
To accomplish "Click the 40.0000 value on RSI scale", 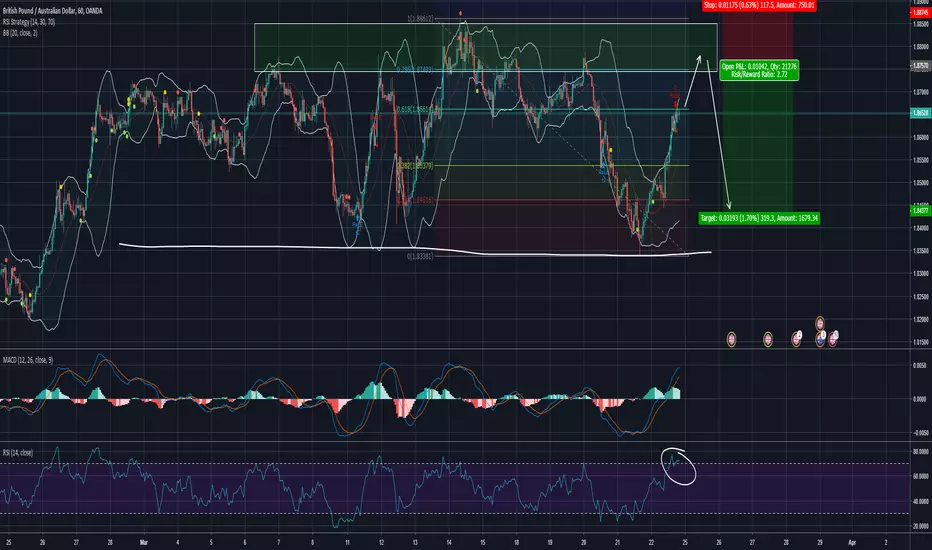I will (920, 501).
